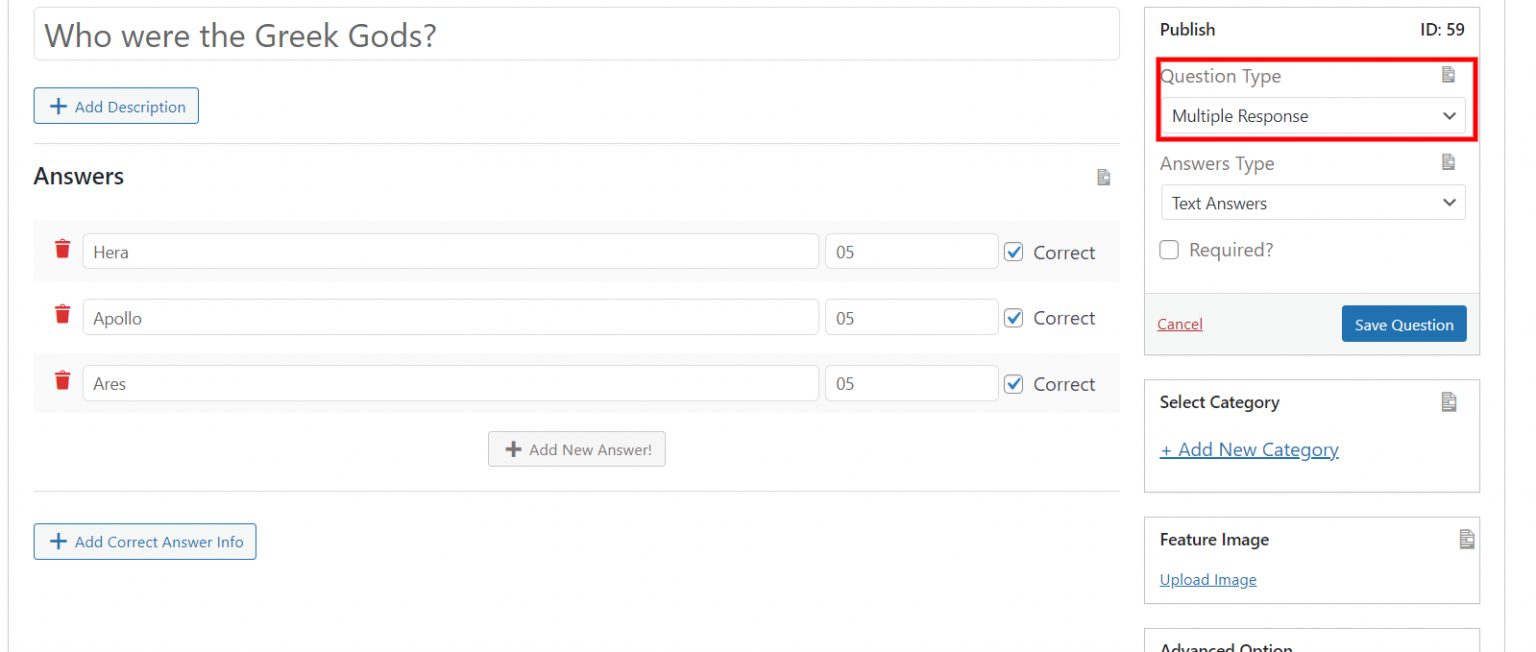Click the Upload Image link
The image size is (1536, 652).
[x=1207, y=580]
